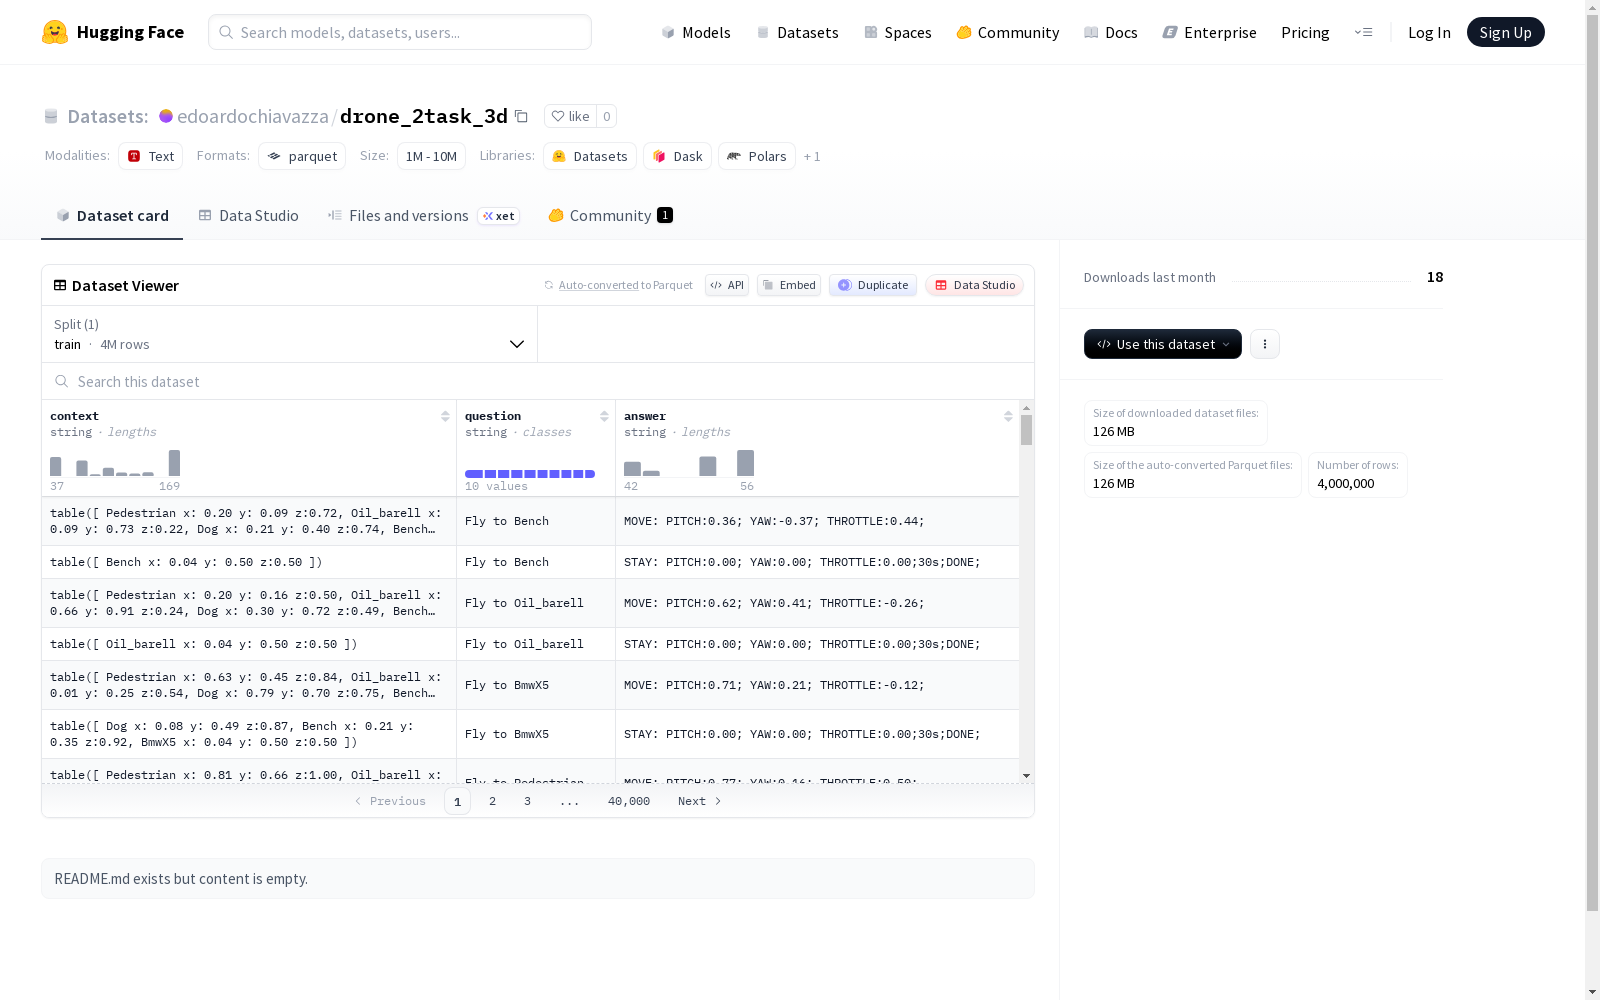1600x1000 pixels.
Task: Open Data Studio from viewer header
Action: 974,285
